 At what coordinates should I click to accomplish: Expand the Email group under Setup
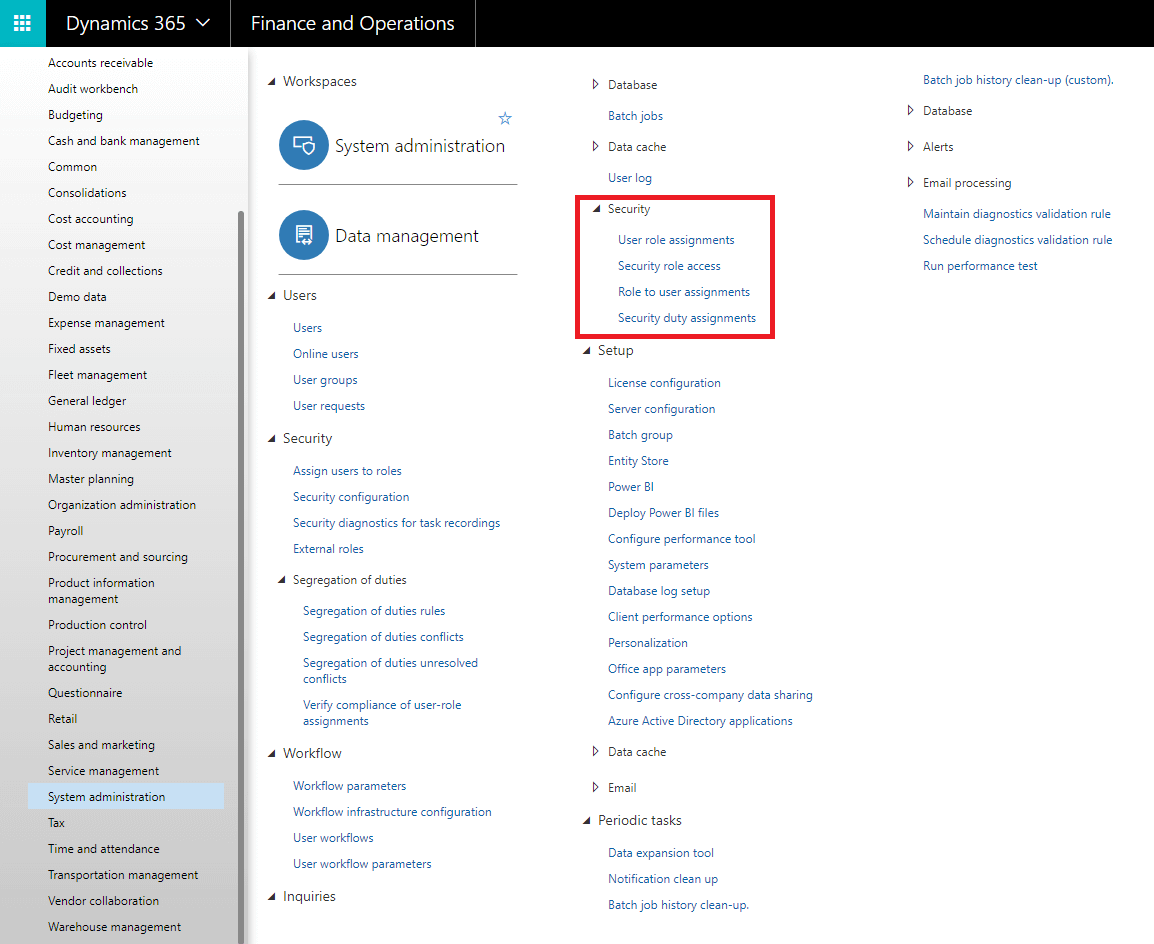[x=595, y=788]
